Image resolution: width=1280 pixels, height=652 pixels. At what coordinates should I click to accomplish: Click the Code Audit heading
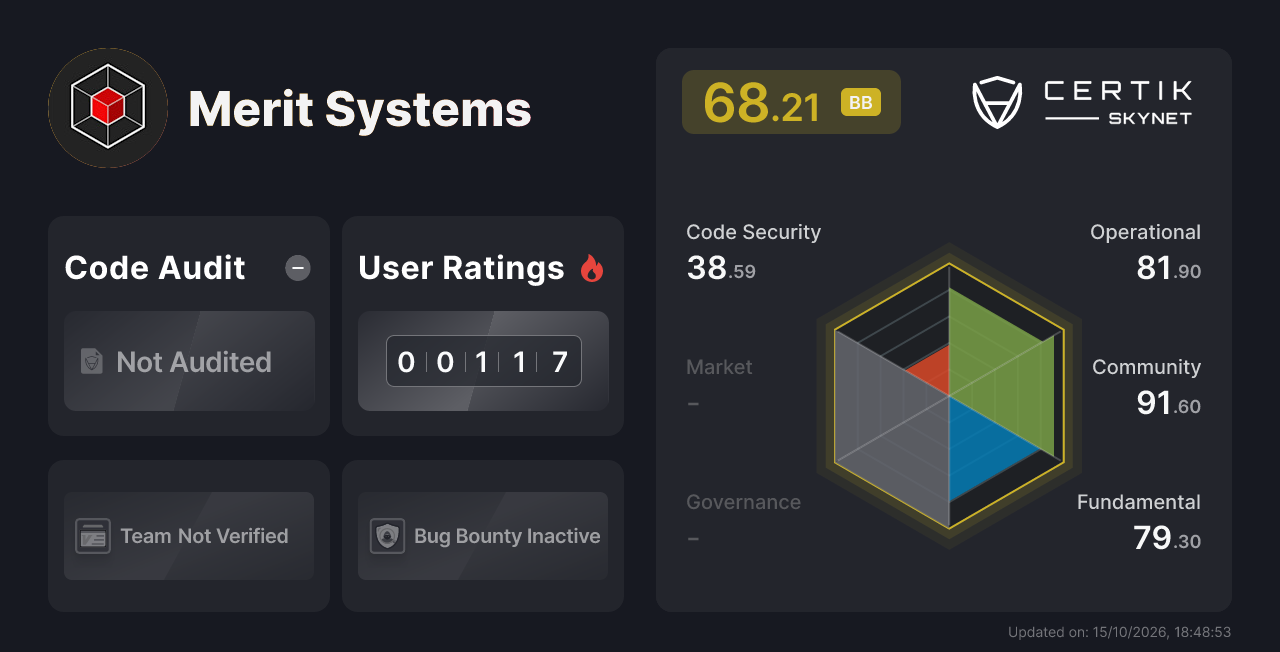click(155, 268)
